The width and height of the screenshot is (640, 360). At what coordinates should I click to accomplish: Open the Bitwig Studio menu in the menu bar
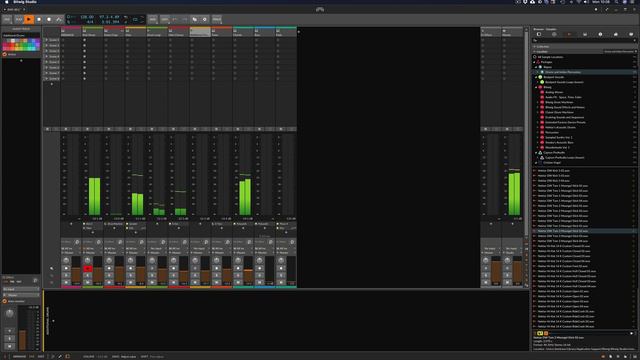[x=25, y=2]
